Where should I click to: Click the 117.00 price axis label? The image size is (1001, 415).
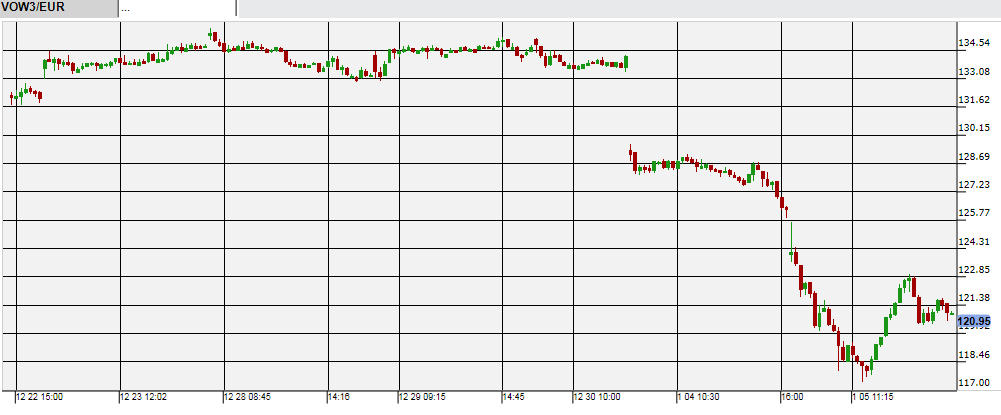974,383
